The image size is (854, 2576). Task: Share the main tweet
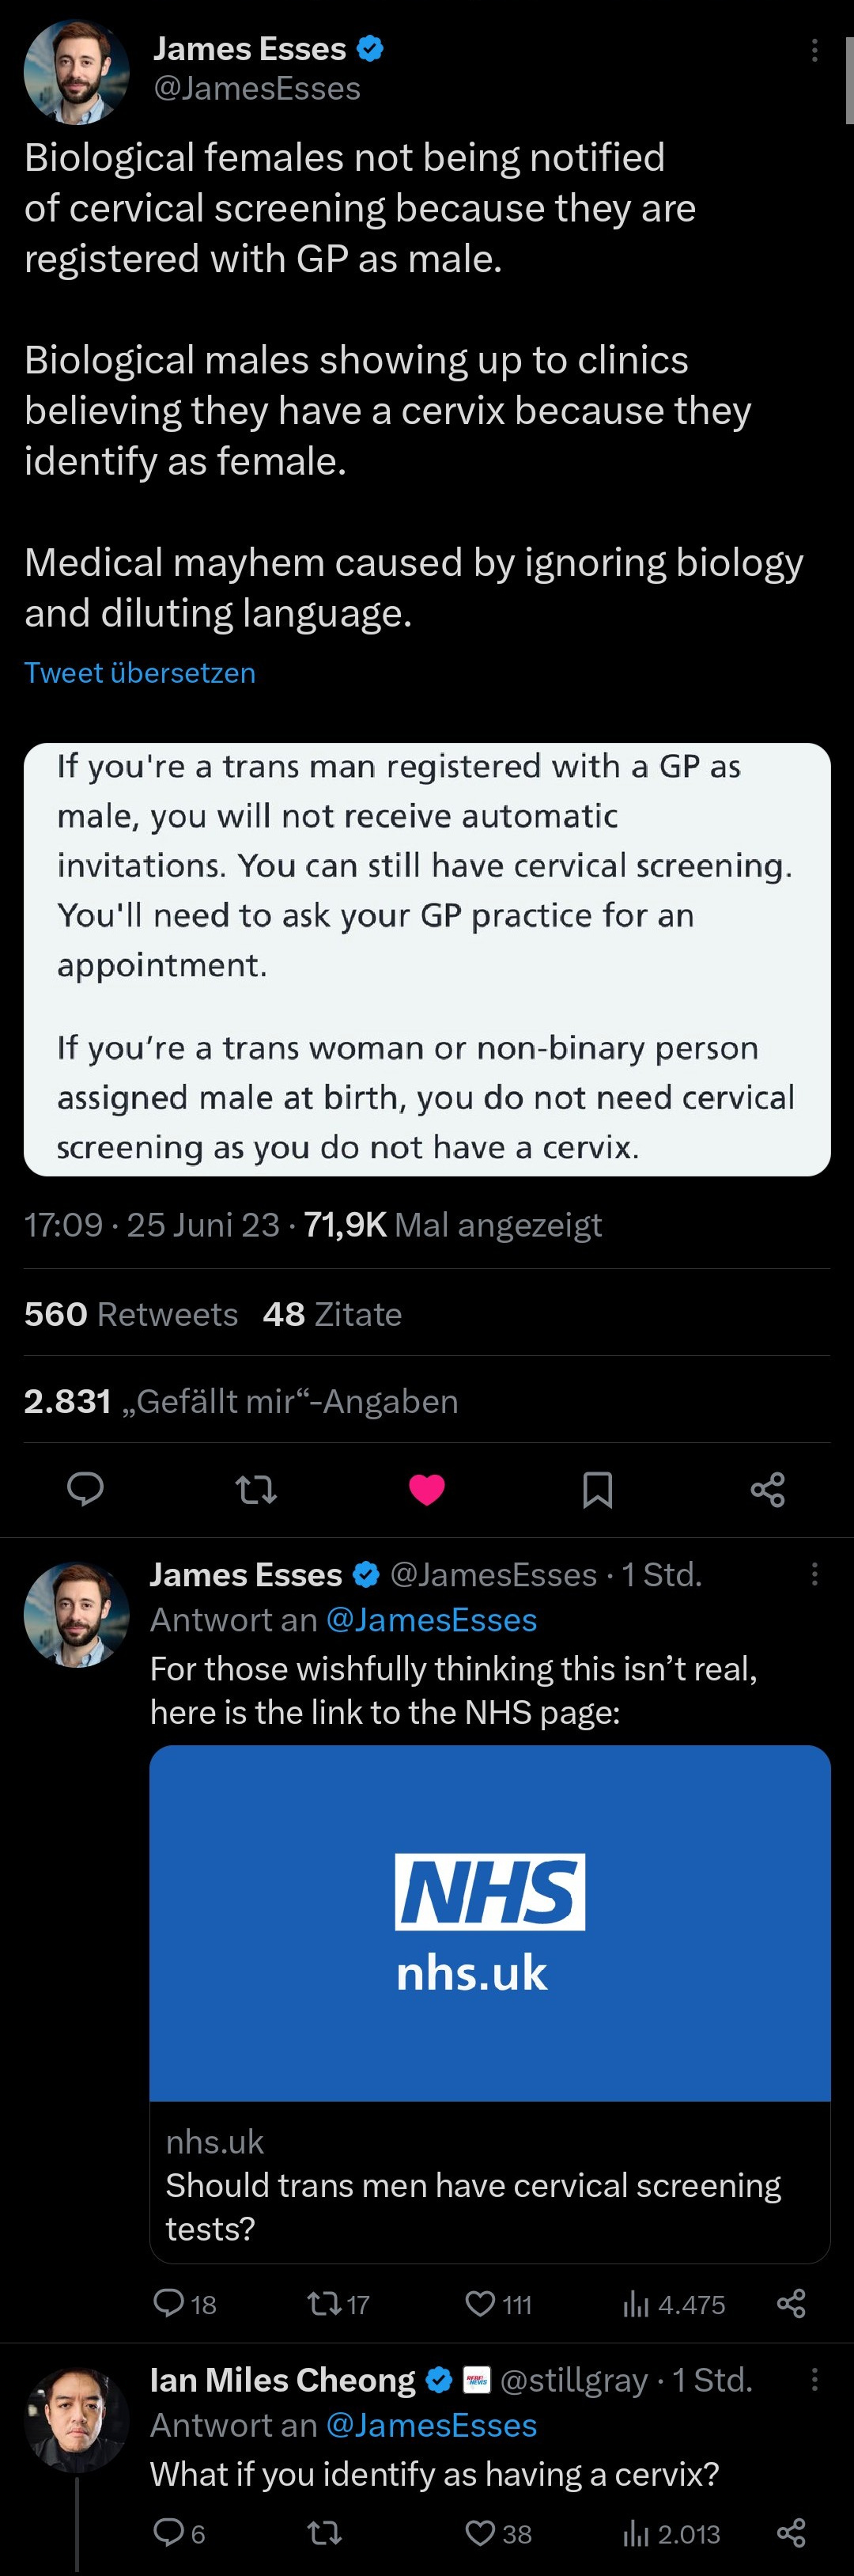(768, 1490)
